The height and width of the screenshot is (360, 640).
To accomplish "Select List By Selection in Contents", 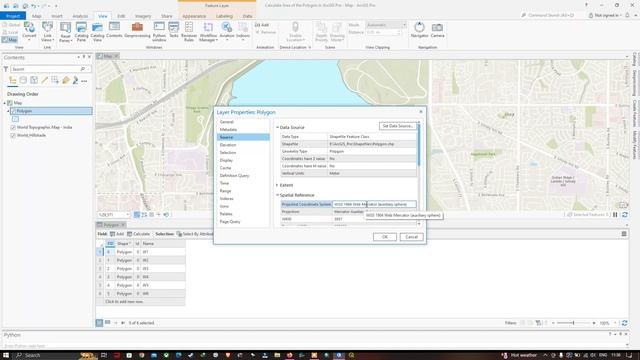I will [x=34, y=80].
